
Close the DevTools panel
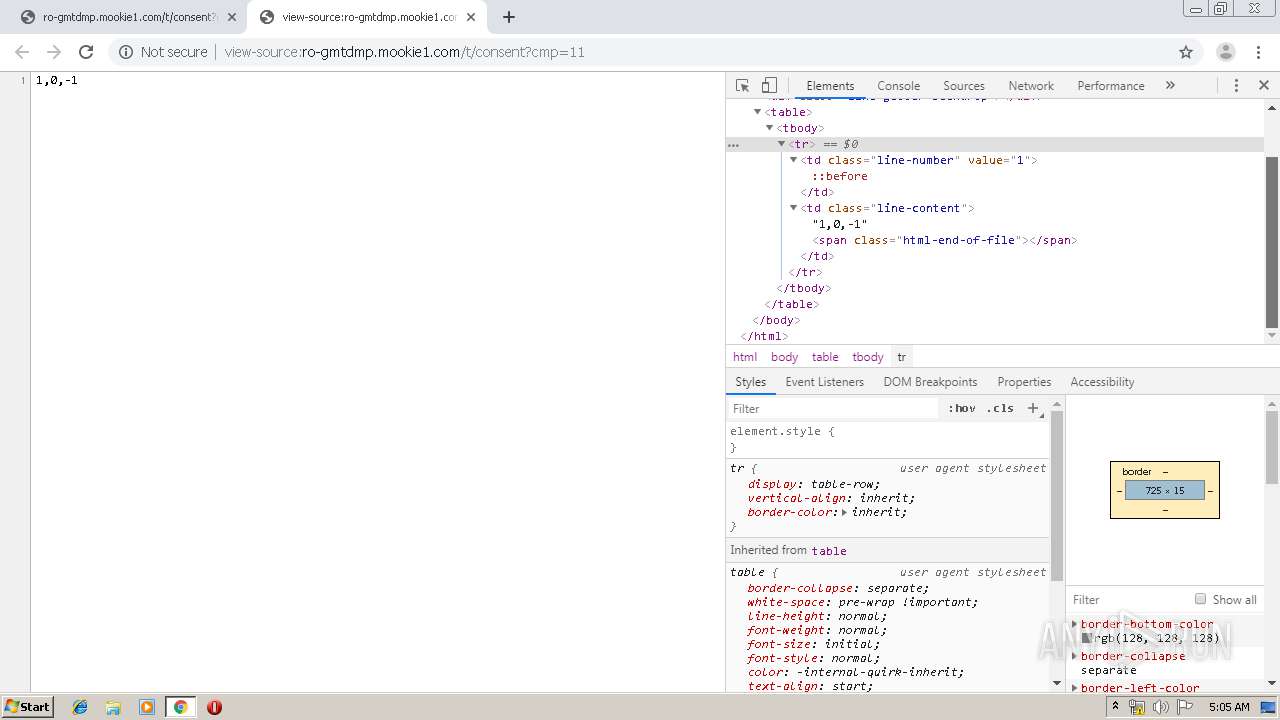click(1264, 85)
